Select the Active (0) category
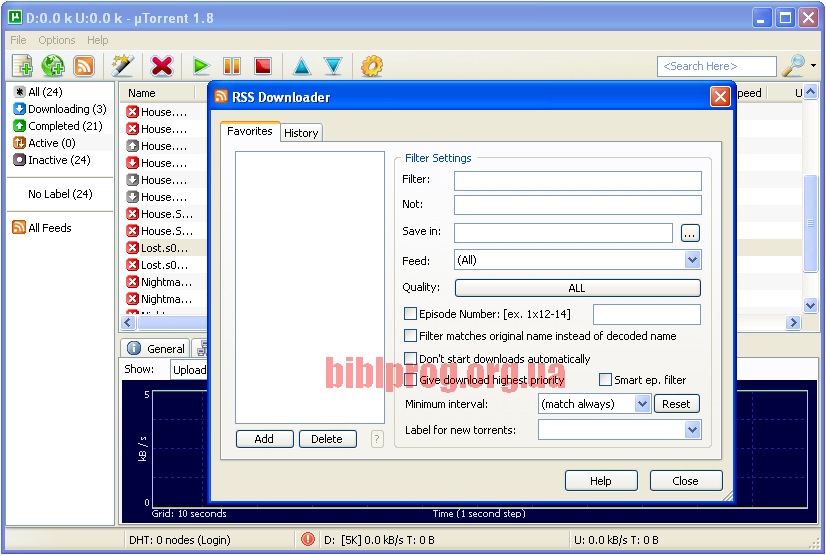Image resolution: width=826 pixels, height=556 pixels. point(45,143)
